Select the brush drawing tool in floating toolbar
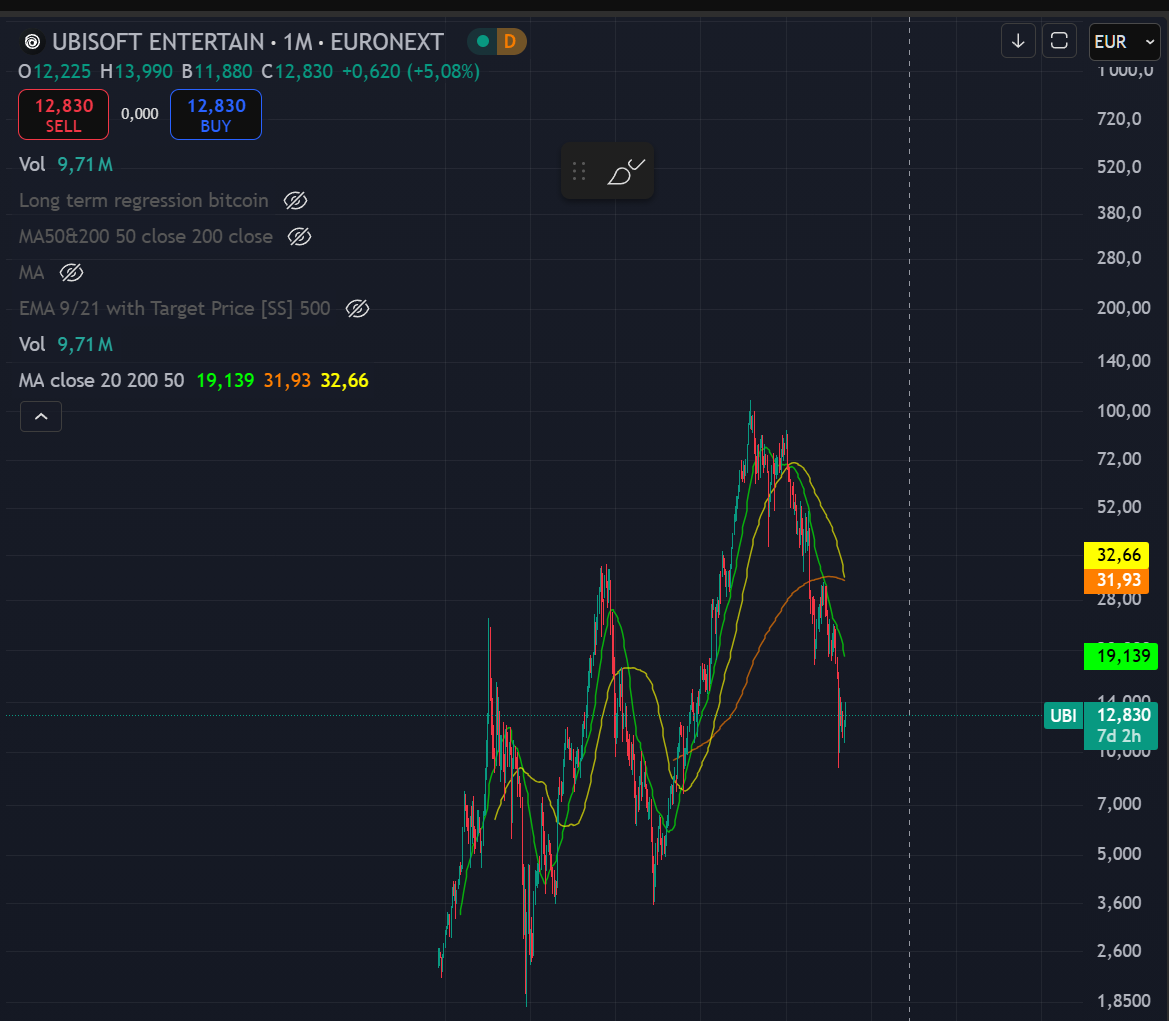This screenshot has height=1021, width=1169. (626, 172)
